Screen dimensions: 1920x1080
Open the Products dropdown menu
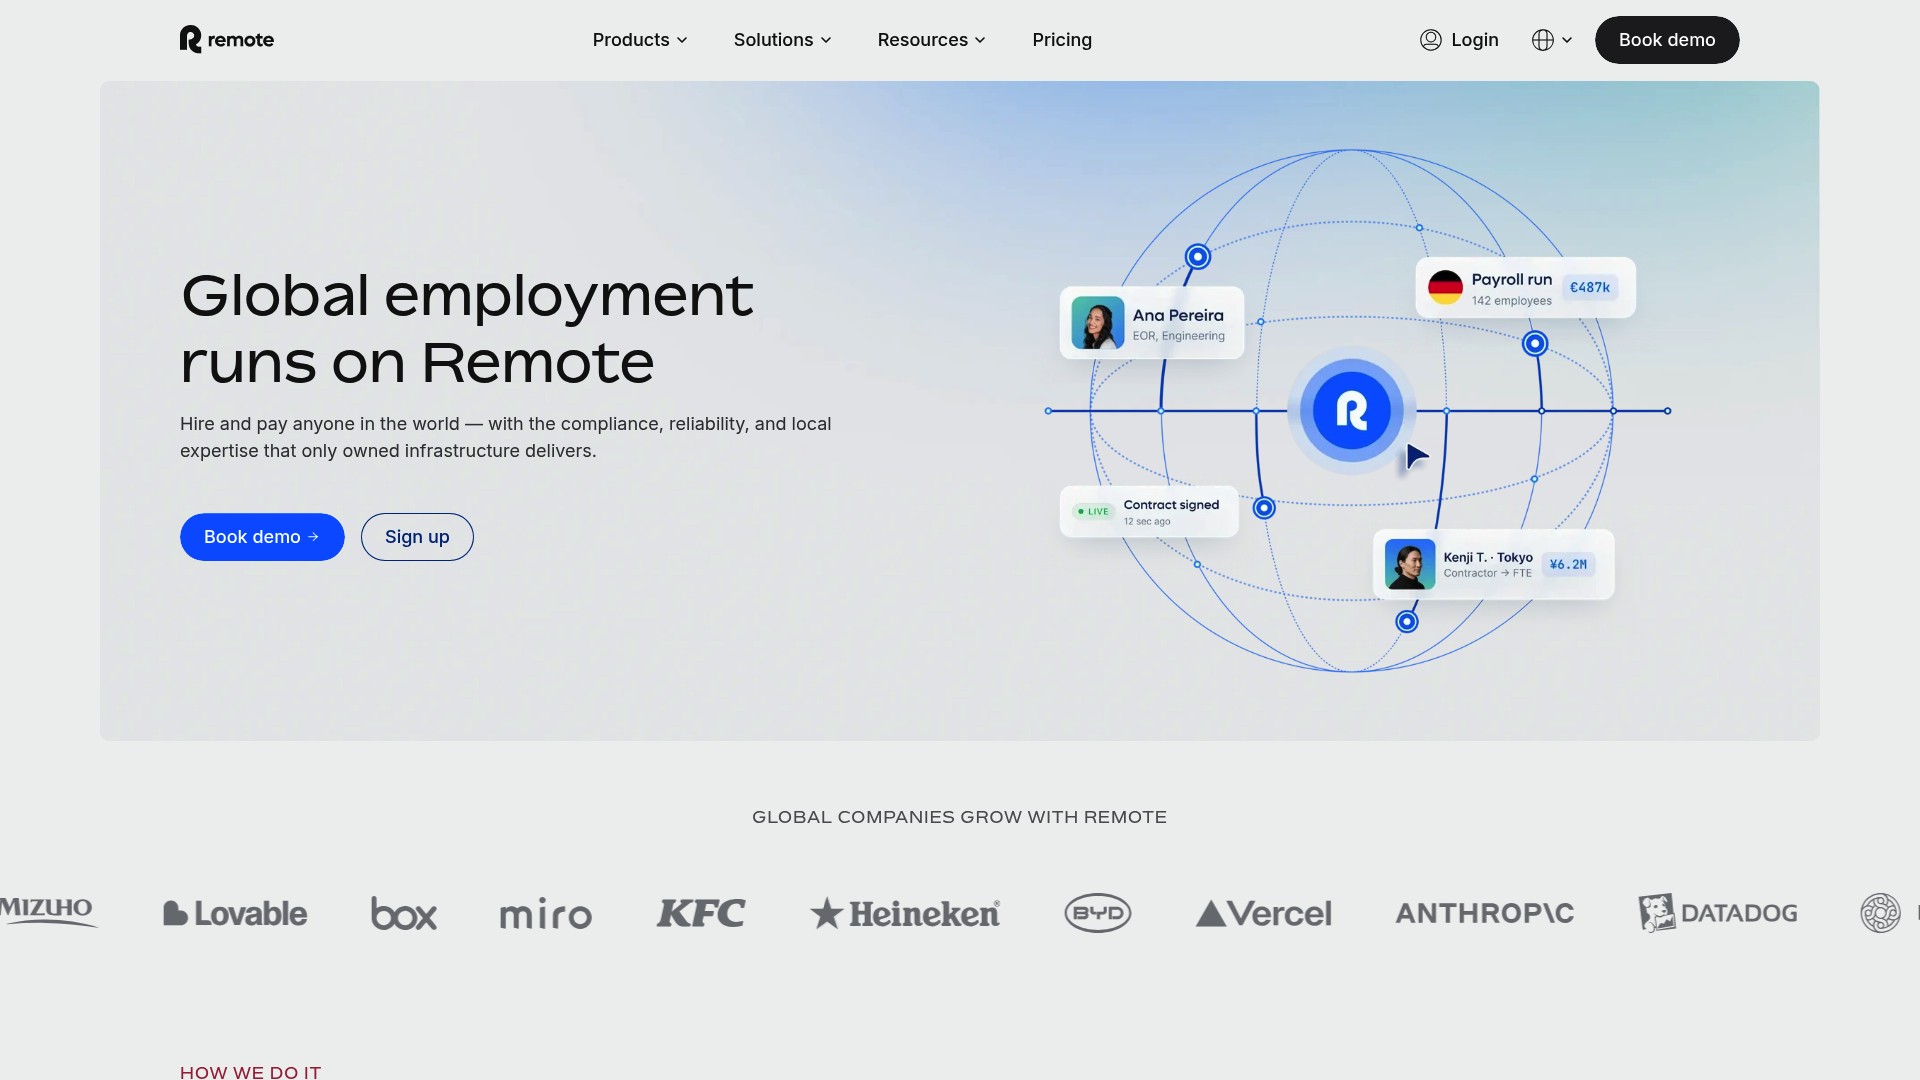point(640,40)
